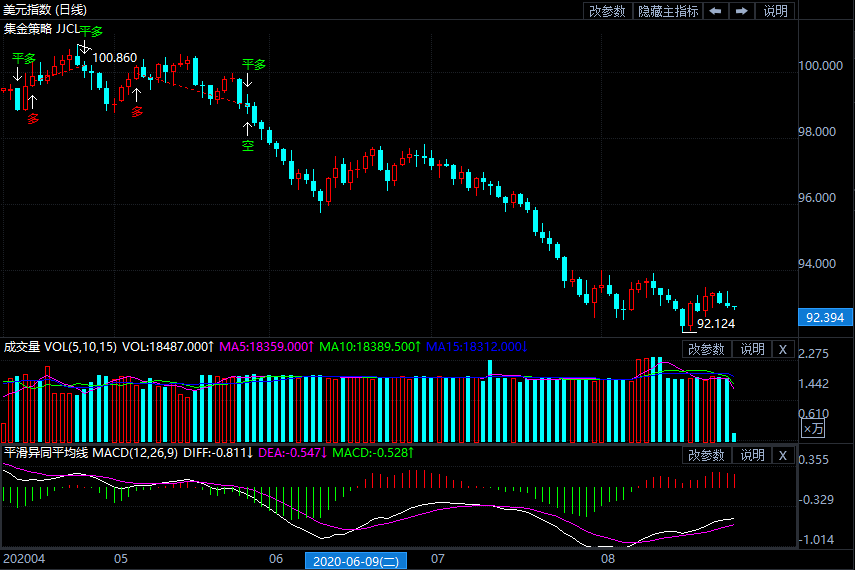Viewport: 855px width, 570px height.
Task: Click the right arrow indicator button
Action: click(x=741, y=11)
